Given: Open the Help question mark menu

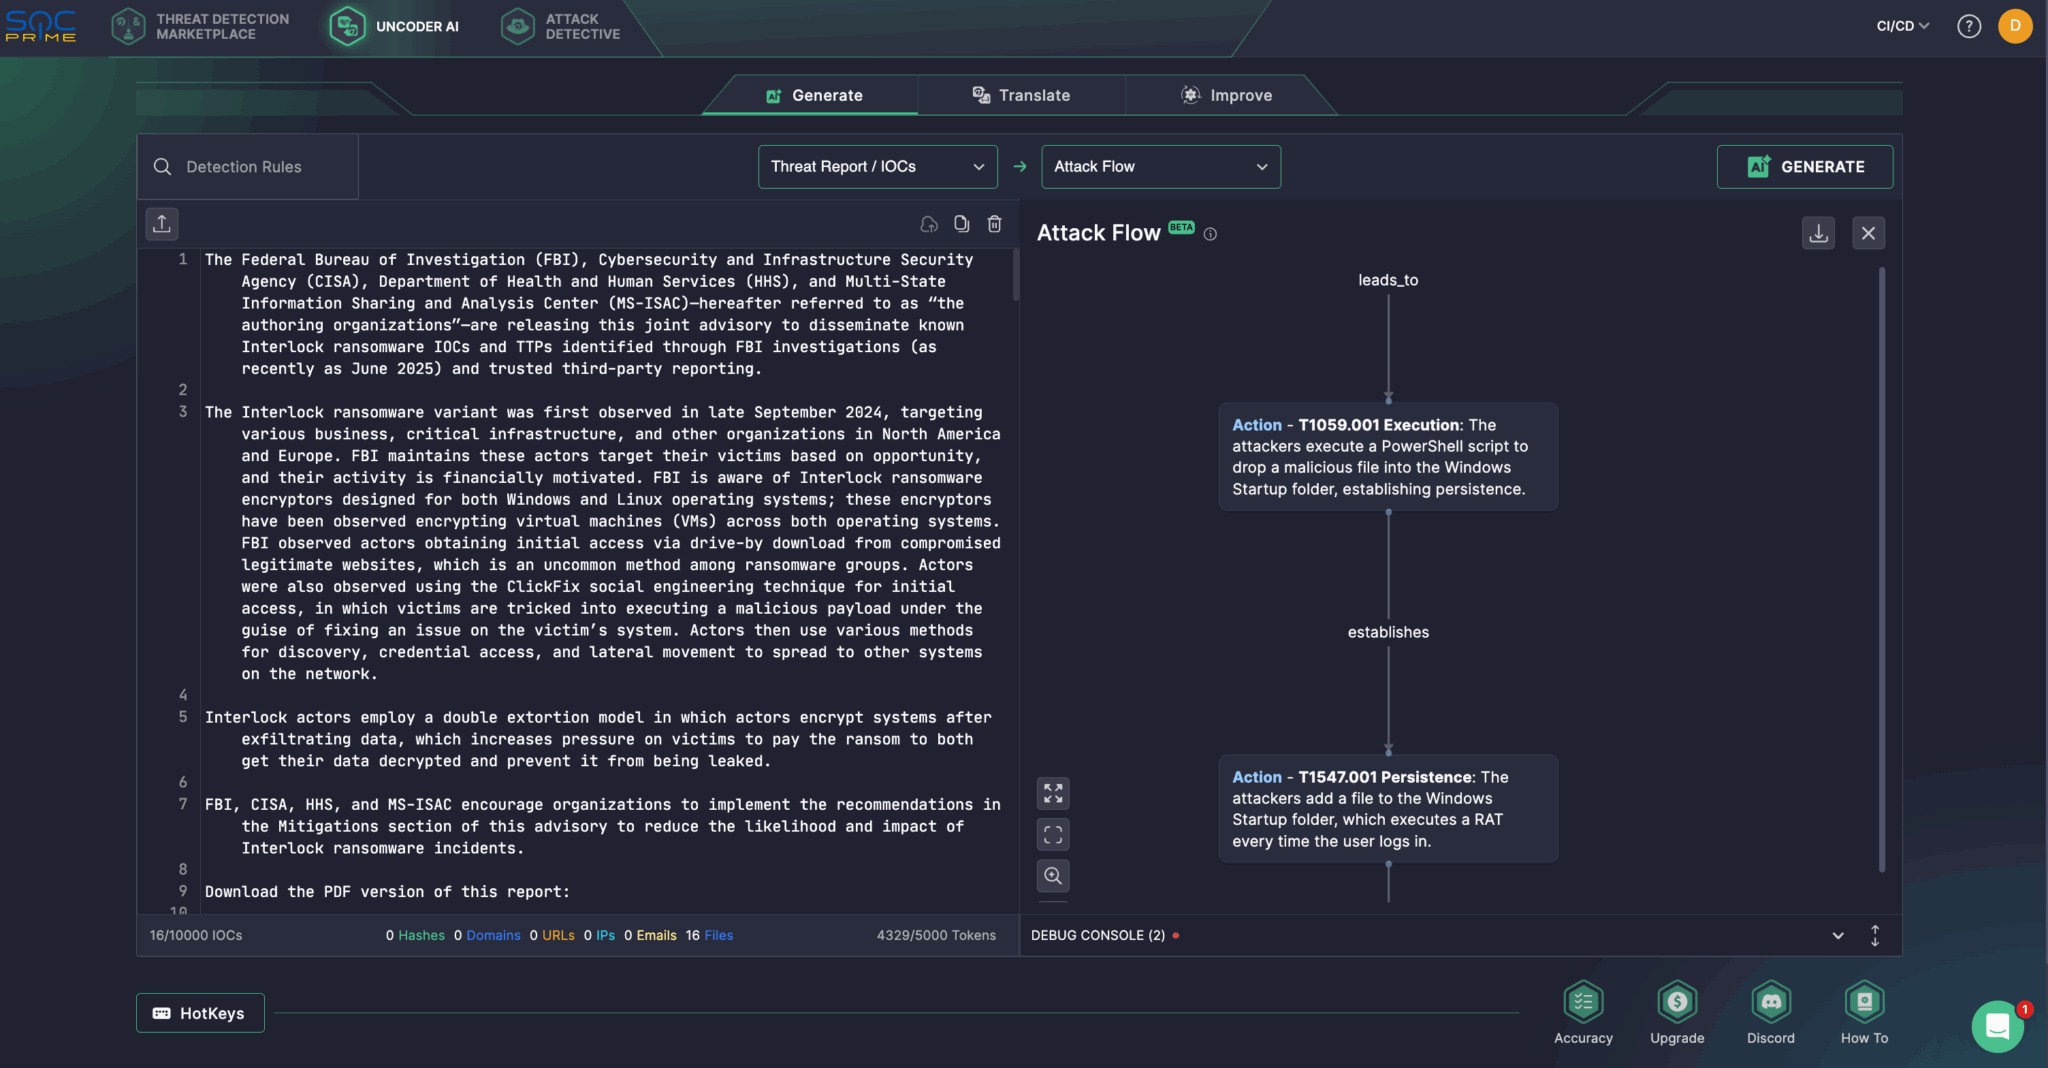Looking at the screenshot, I should point(1968,26).
